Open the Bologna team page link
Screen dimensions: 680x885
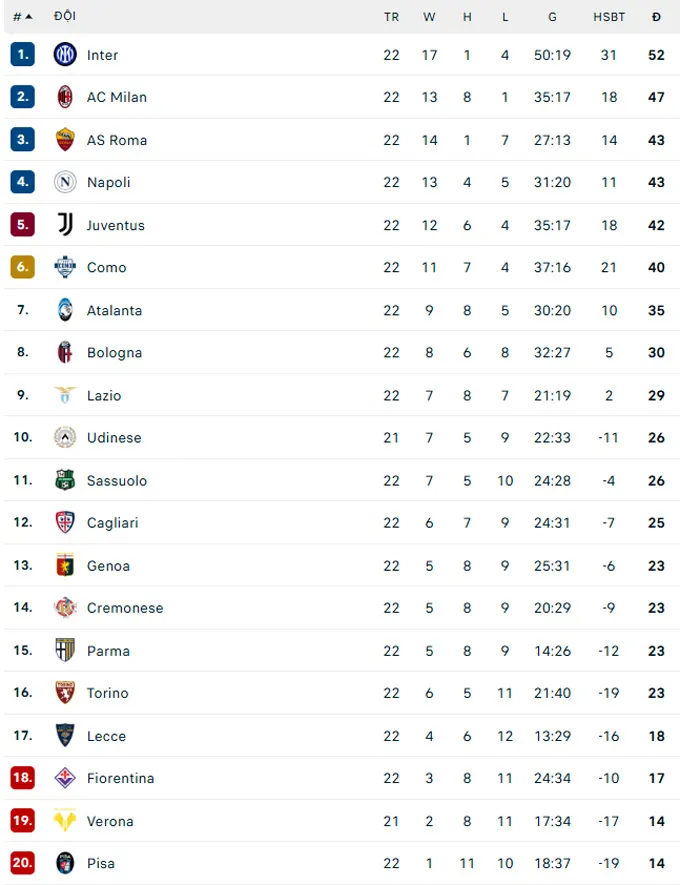point(114,352)
